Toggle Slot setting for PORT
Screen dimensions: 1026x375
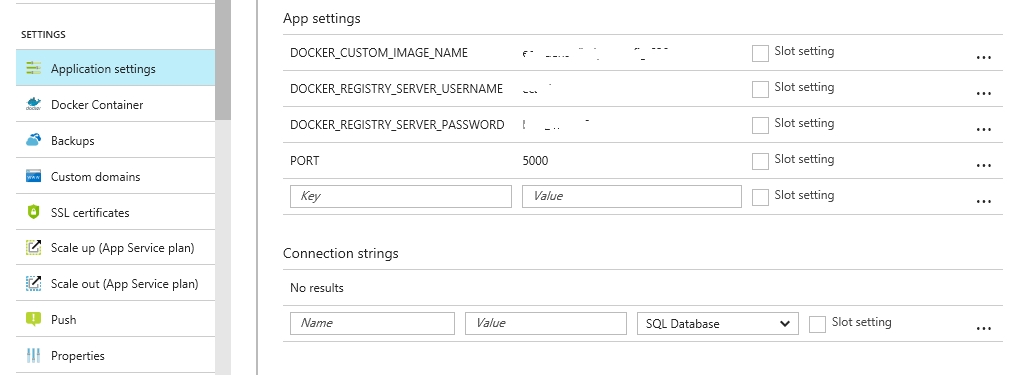[x=760, y=161]
